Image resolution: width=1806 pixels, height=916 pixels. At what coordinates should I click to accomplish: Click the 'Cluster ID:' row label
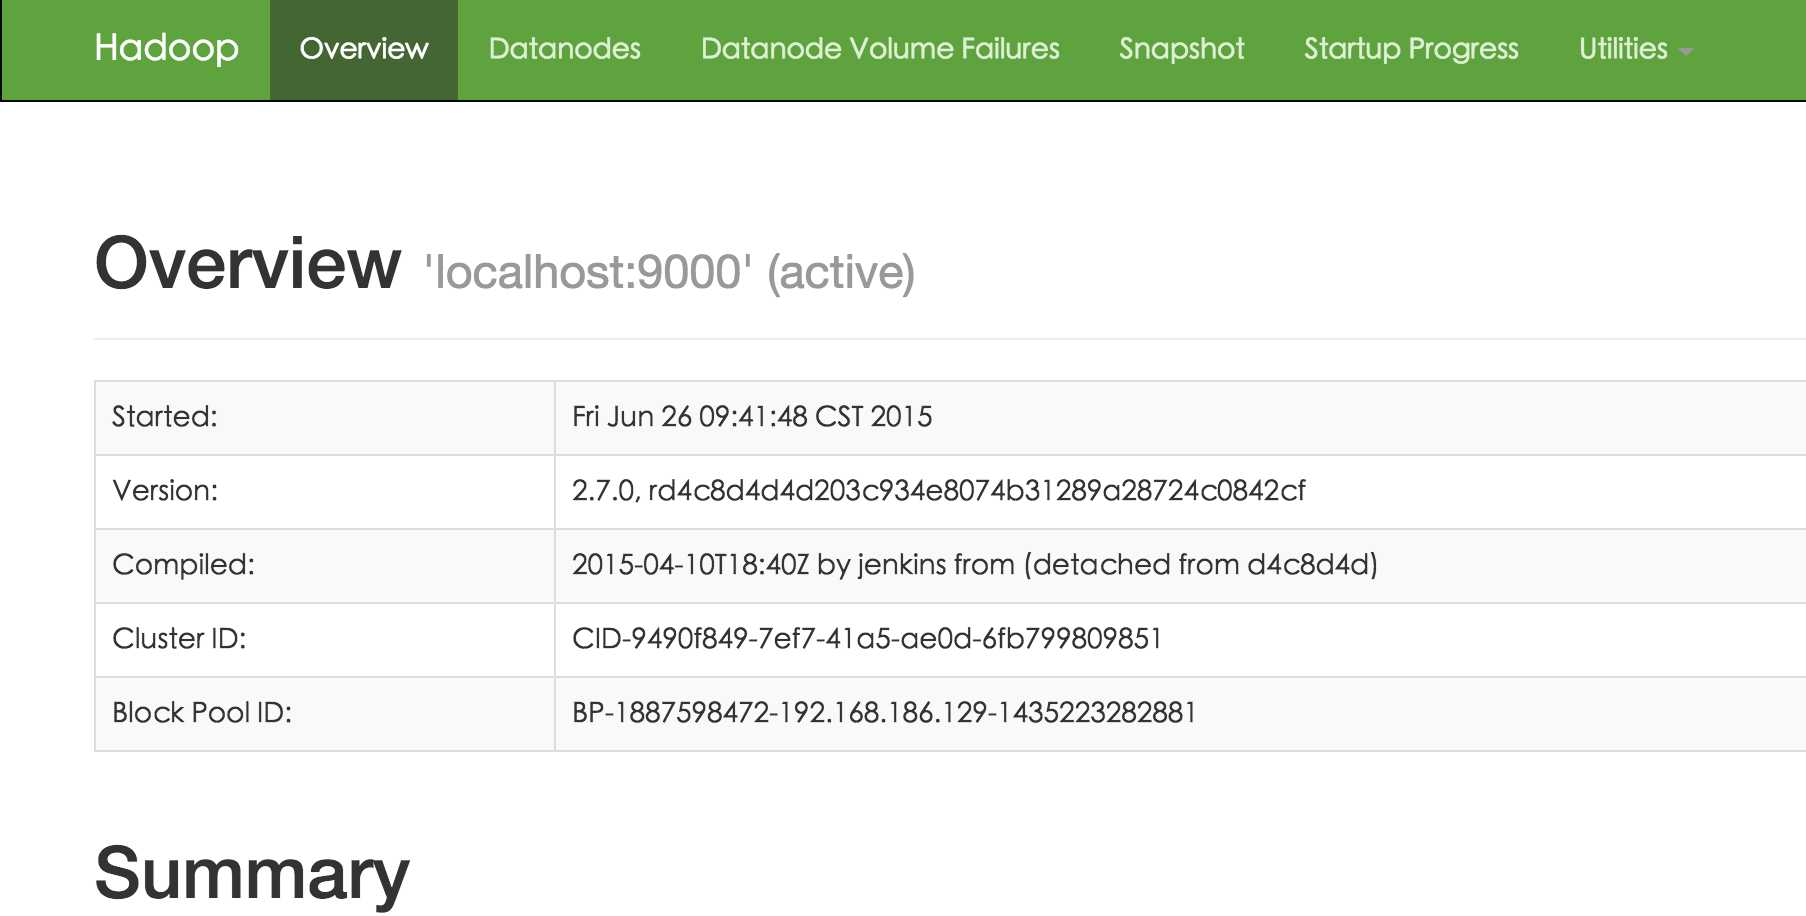pyautogui.click(x=179, y=638)
